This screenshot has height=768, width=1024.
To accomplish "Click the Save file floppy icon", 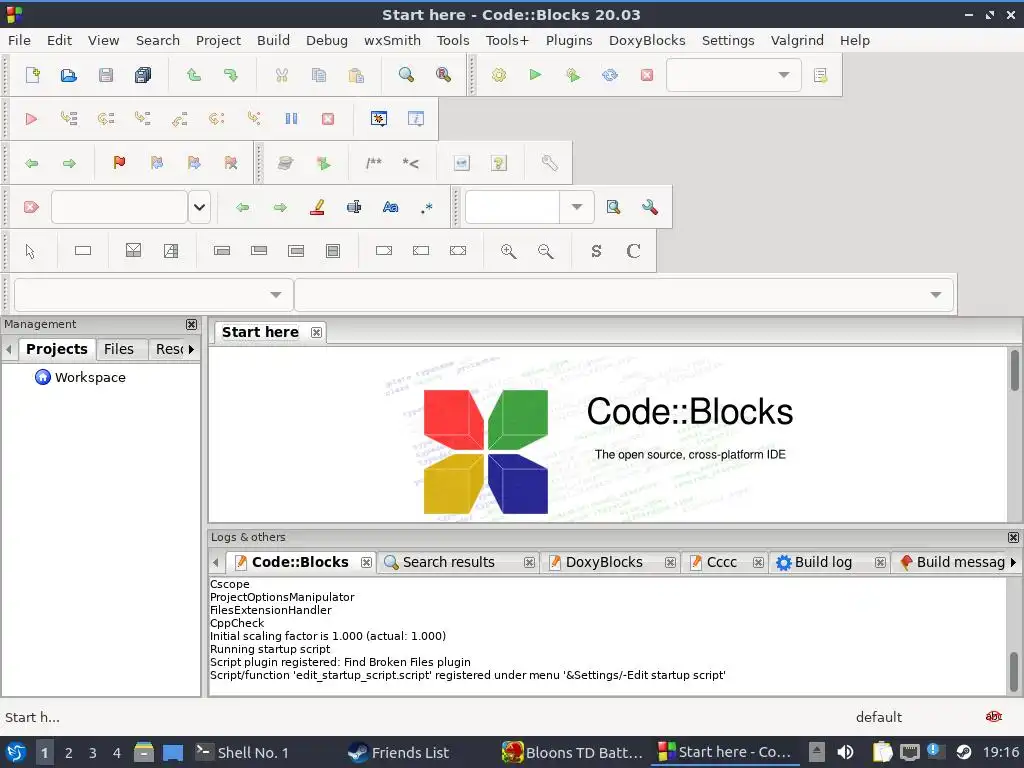I will pos(106,75).
